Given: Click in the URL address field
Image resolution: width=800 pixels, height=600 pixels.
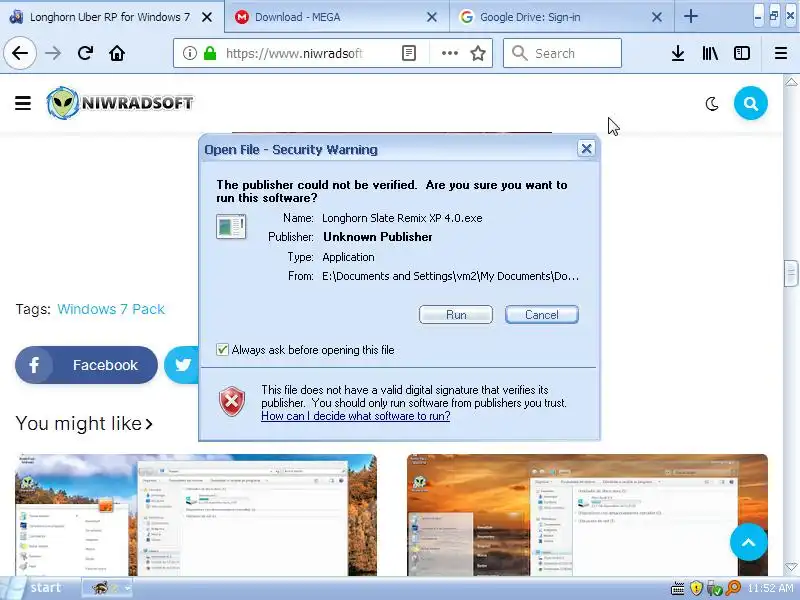Looking at the screenshot, I should (x=296, y=53).
